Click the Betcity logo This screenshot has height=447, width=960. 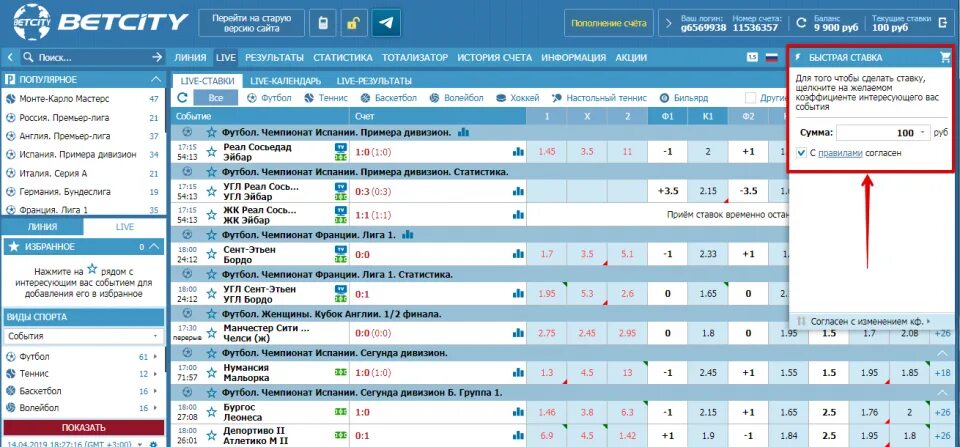[100, 23]
